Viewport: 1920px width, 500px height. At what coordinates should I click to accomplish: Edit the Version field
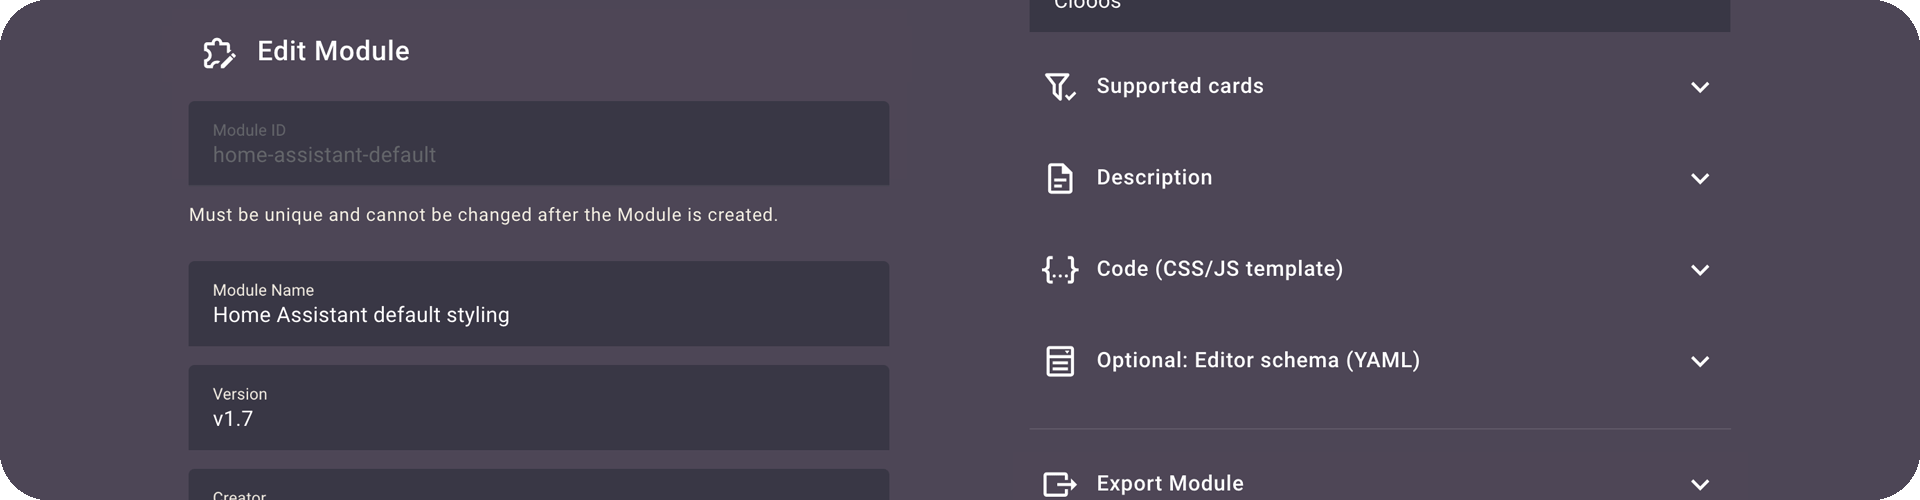point(539,408)
